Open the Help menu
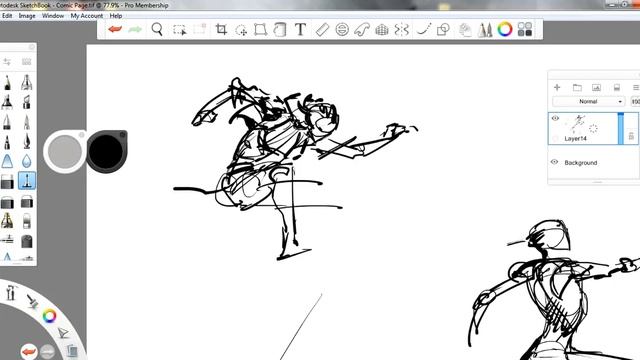 click(x=116, y=16)
